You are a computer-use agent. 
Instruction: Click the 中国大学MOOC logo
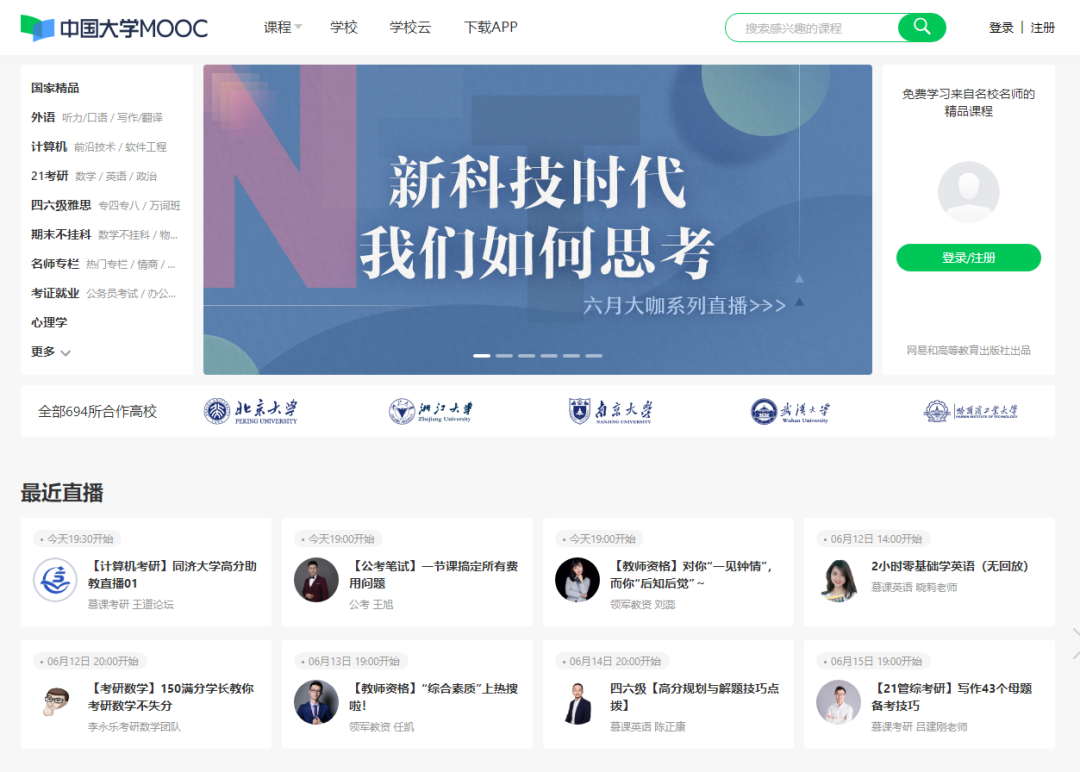[x=114, y=28]
